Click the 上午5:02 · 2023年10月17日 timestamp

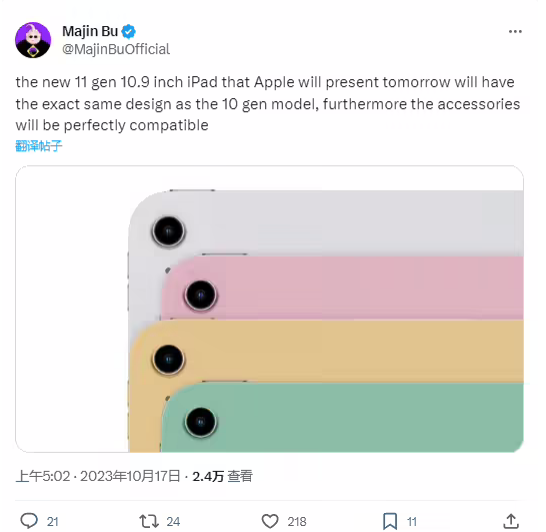98,476
